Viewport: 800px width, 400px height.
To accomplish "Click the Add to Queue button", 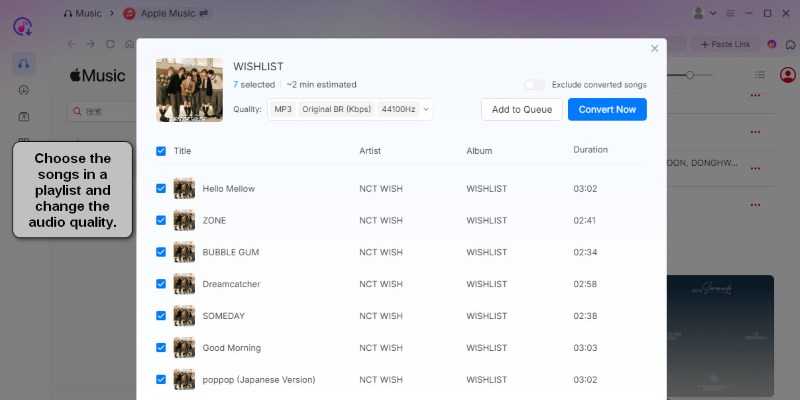I will tap(522, 109).
